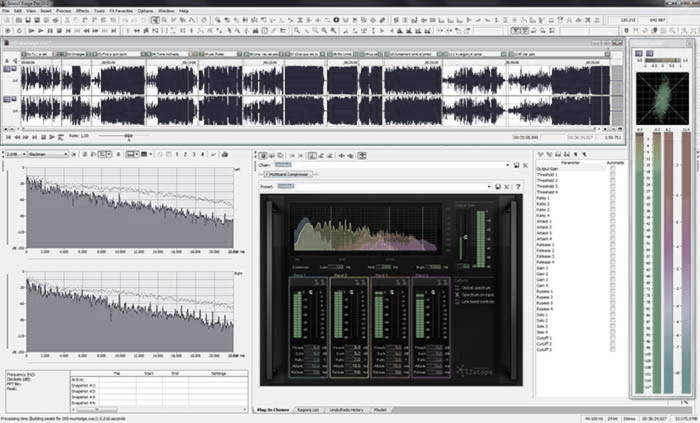The height and width of the screenshot is (423, 700).
Task: Click the Save plug-in preset disk icon
Action: [498, 187]
